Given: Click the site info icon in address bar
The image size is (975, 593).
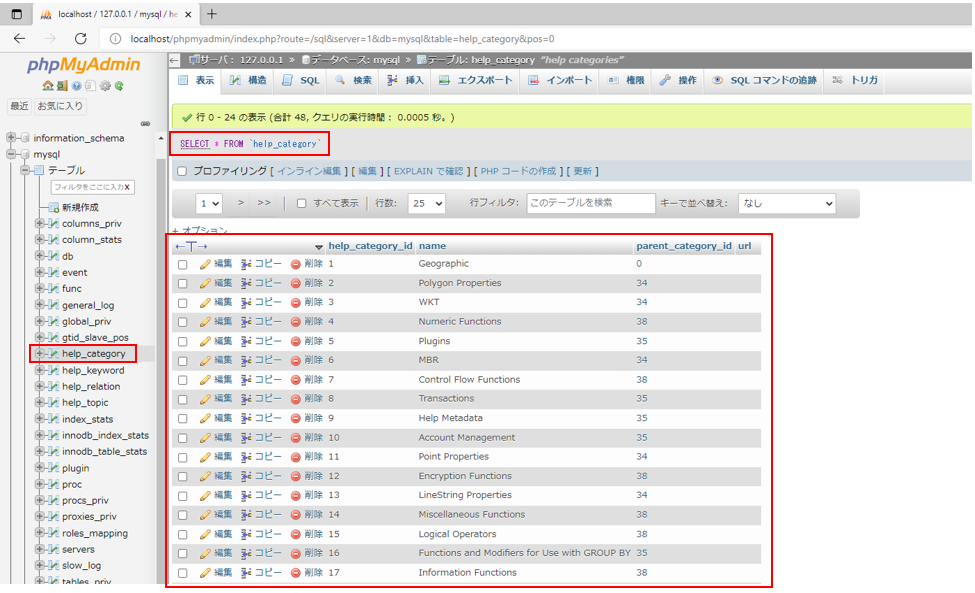Looking at the screenshot, I should click(116, 39).
